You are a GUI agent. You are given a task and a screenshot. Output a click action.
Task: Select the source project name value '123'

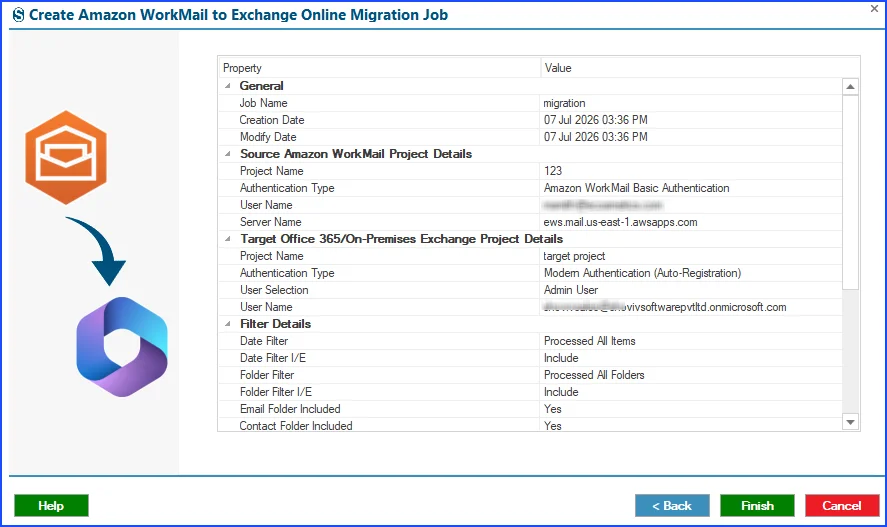tap(553, 171)
